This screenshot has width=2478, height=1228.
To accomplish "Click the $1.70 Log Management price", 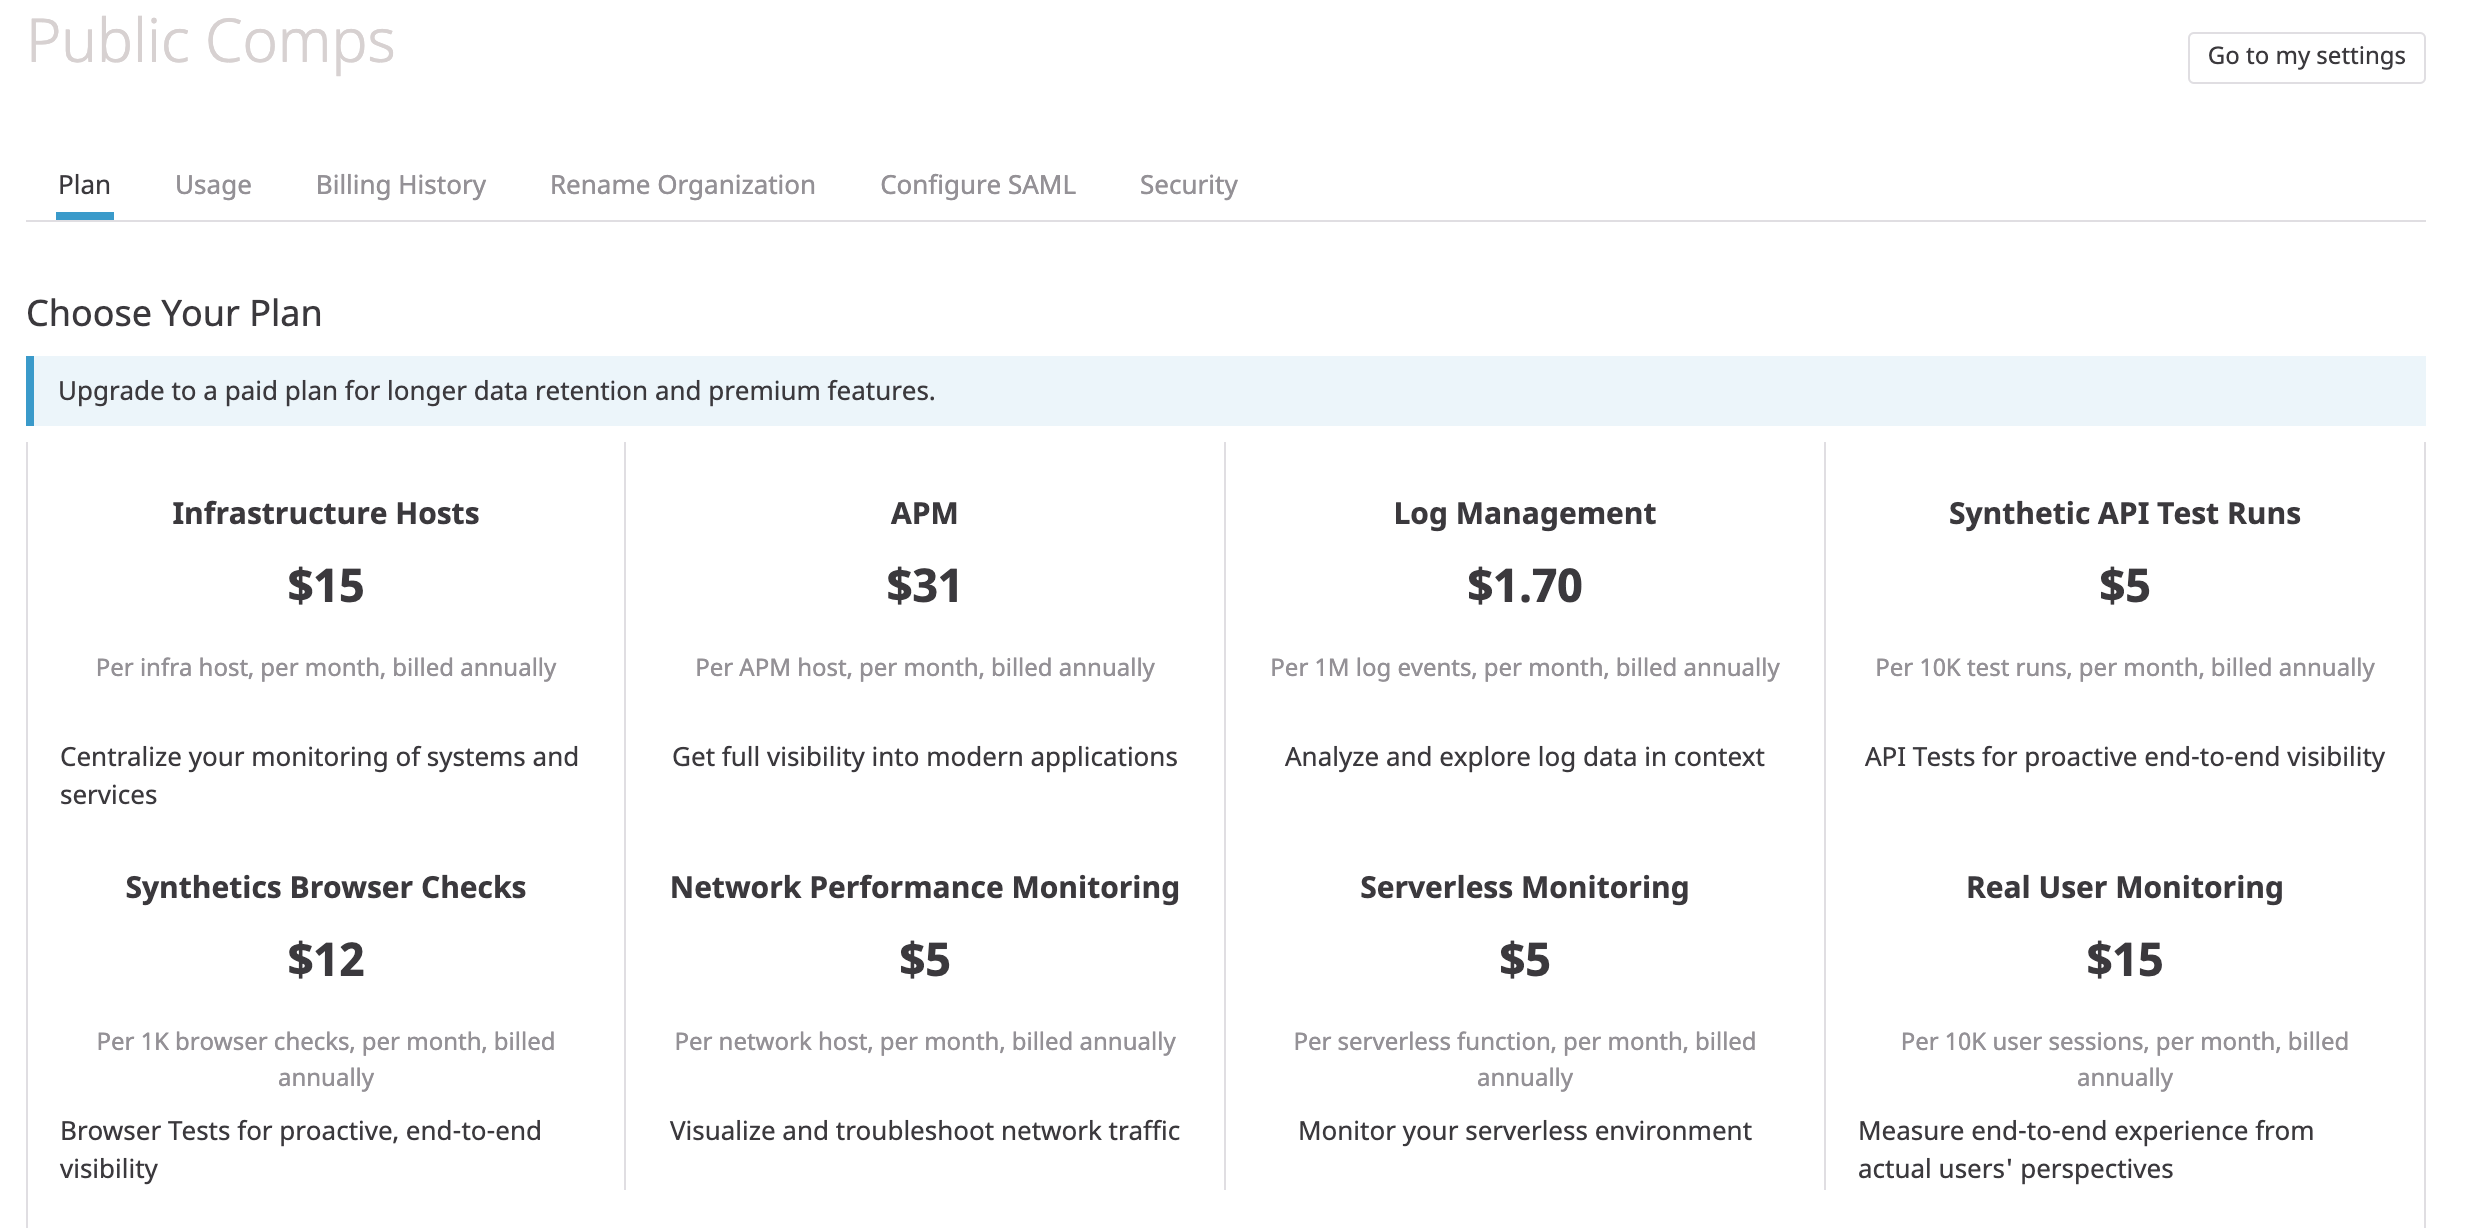I will tap(1524, 586).
